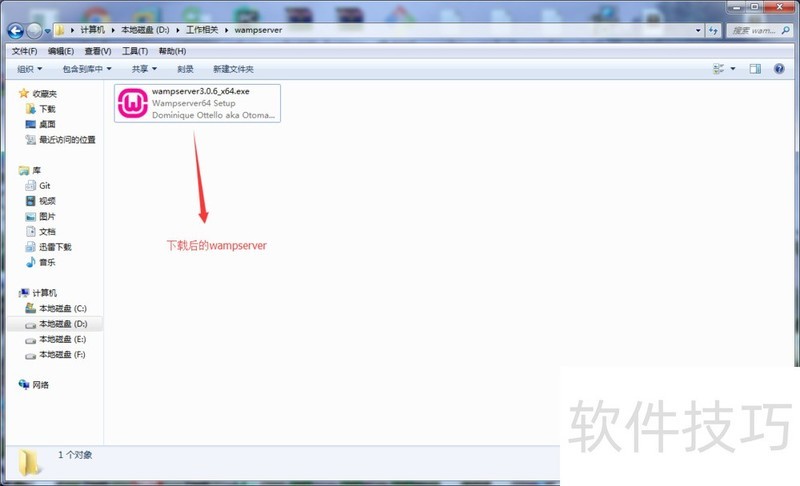Open 下载 in favorites
The height and width of the screenshot is (486, 800).
click(x=40, y=109)
